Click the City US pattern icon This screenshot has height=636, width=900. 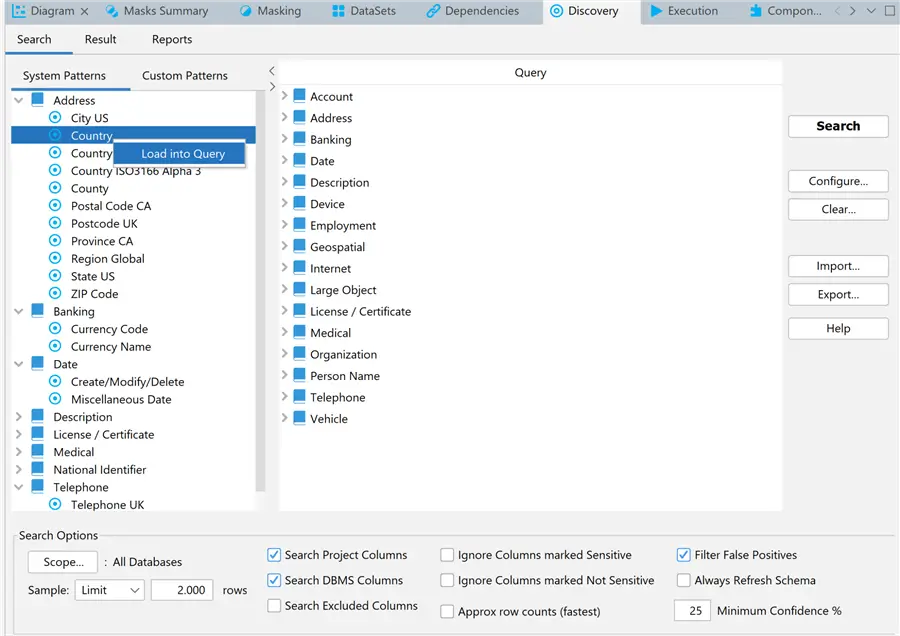point(55,117)
